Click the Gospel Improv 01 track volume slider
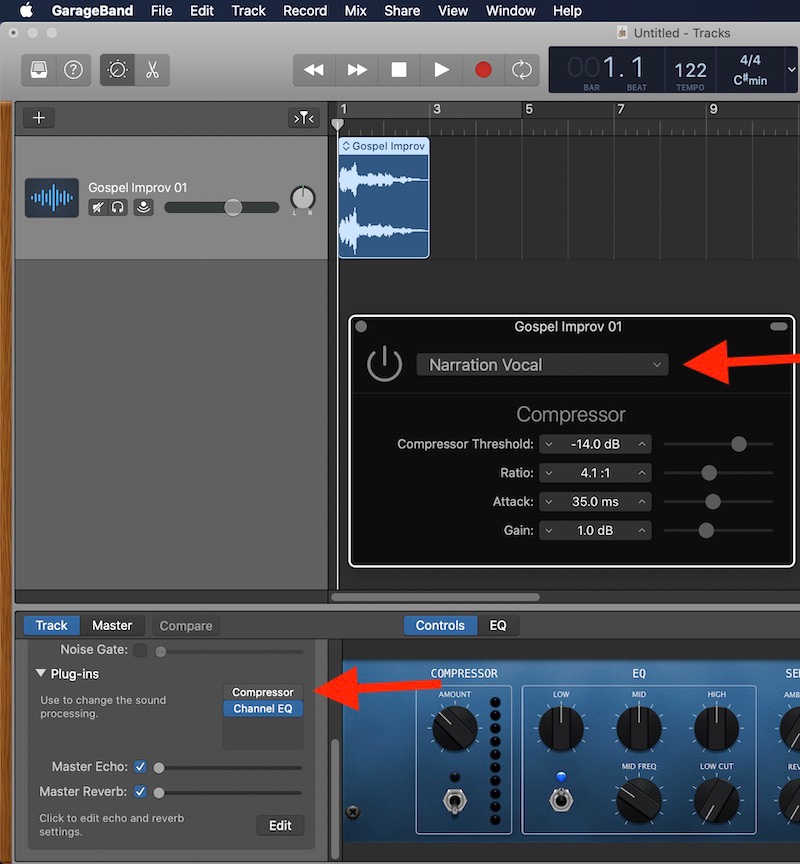The image size is (800, 864). 221,207
